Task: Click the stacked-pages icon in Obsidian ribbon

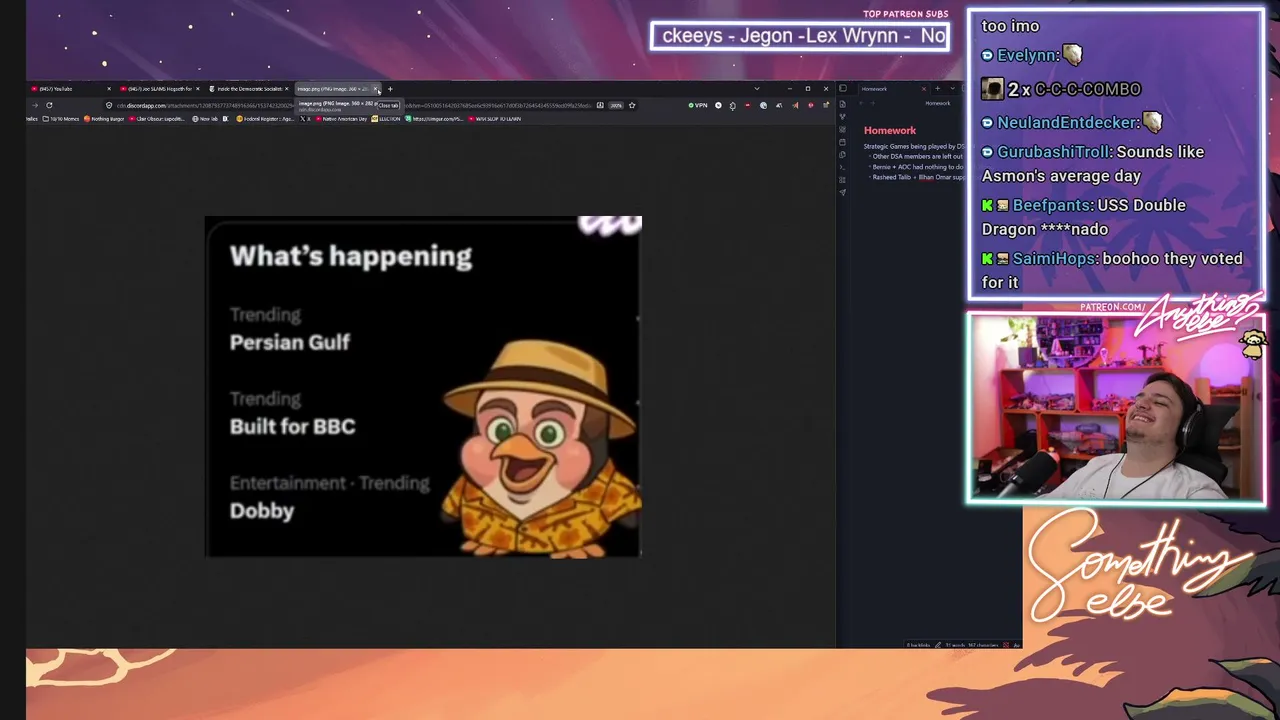Action: 842,155
